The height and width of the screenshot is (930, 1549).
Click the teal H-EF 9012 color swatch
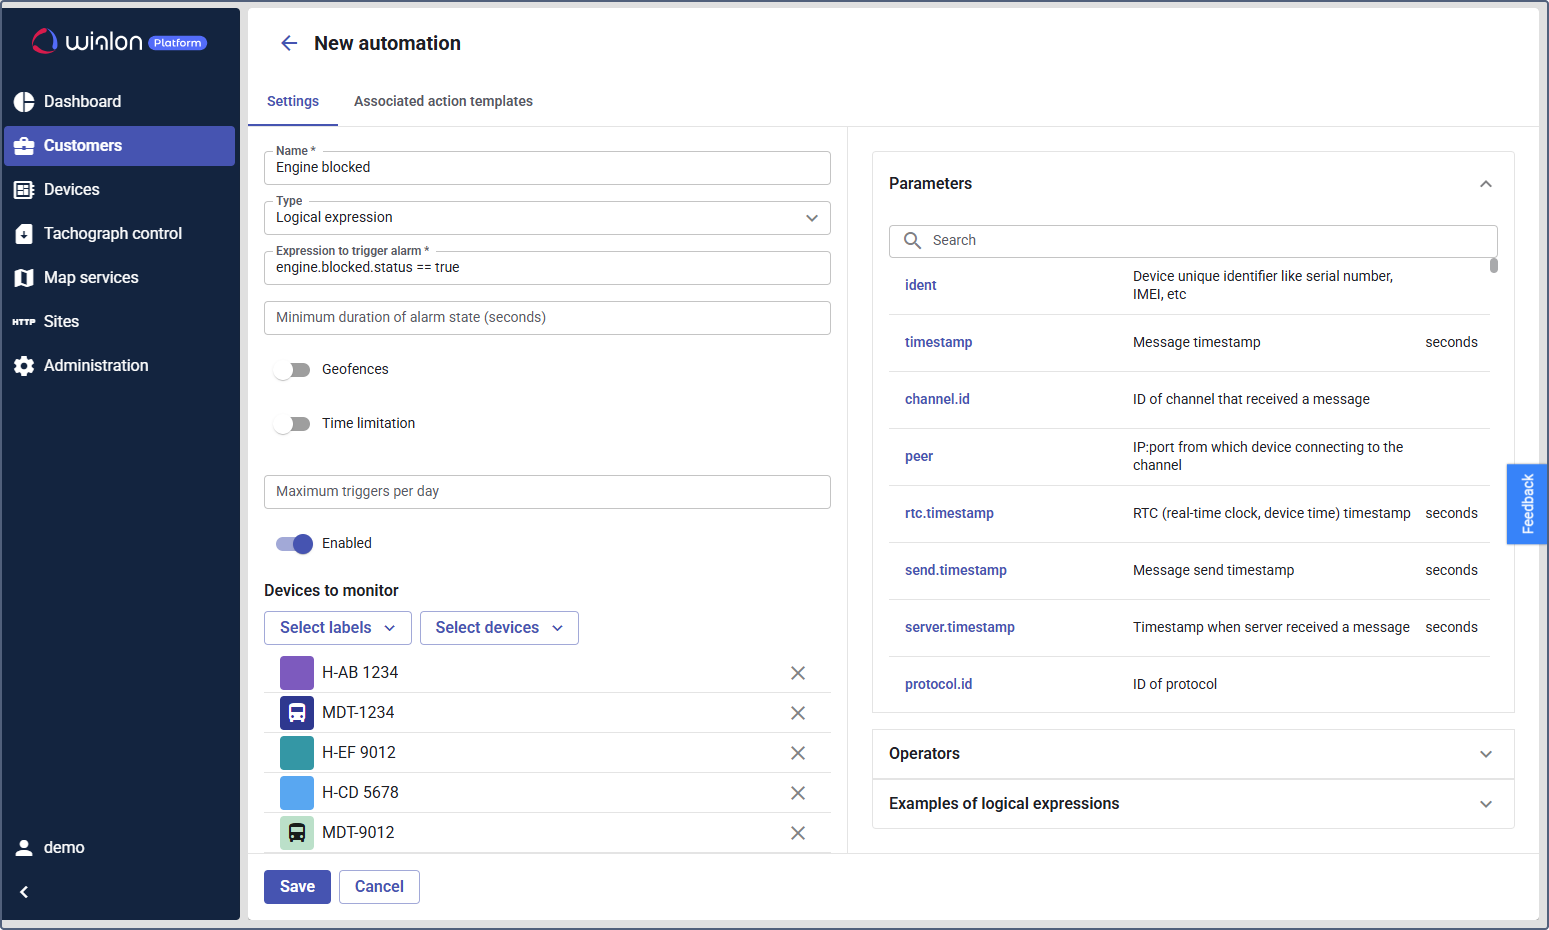297,753
